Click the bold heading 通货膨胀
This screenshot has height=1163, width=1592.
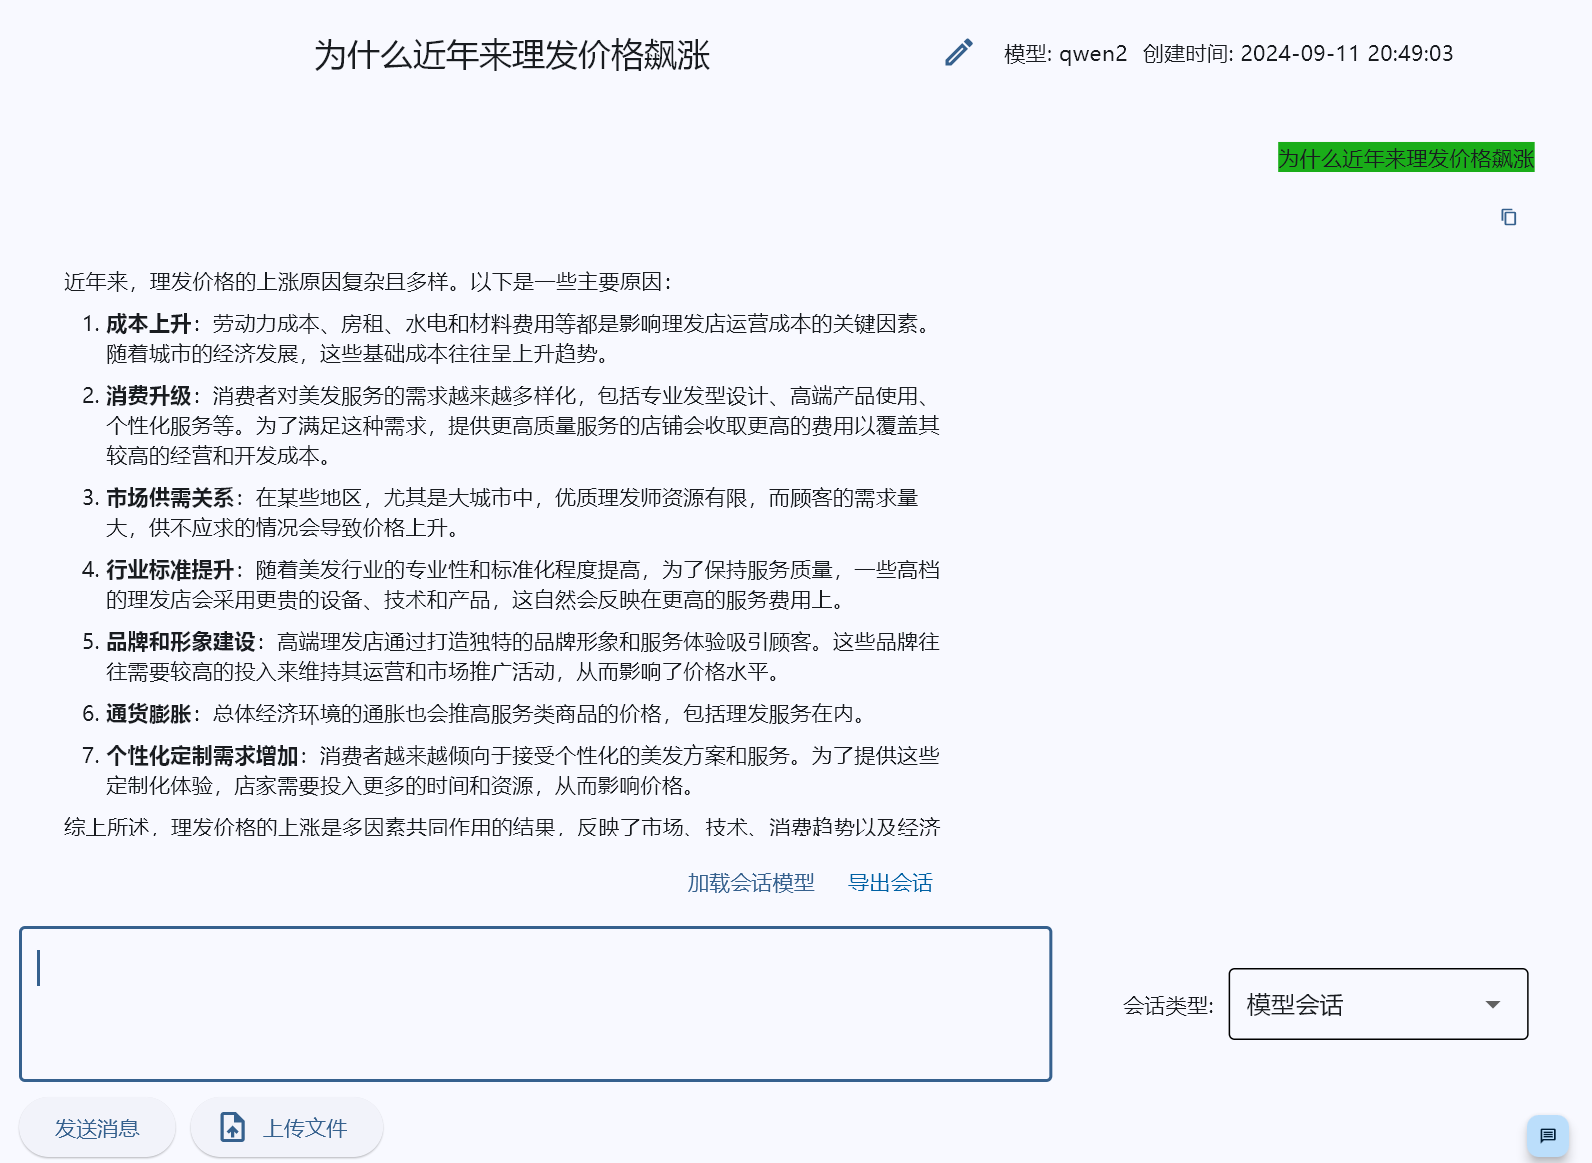(x=148, y=714)
